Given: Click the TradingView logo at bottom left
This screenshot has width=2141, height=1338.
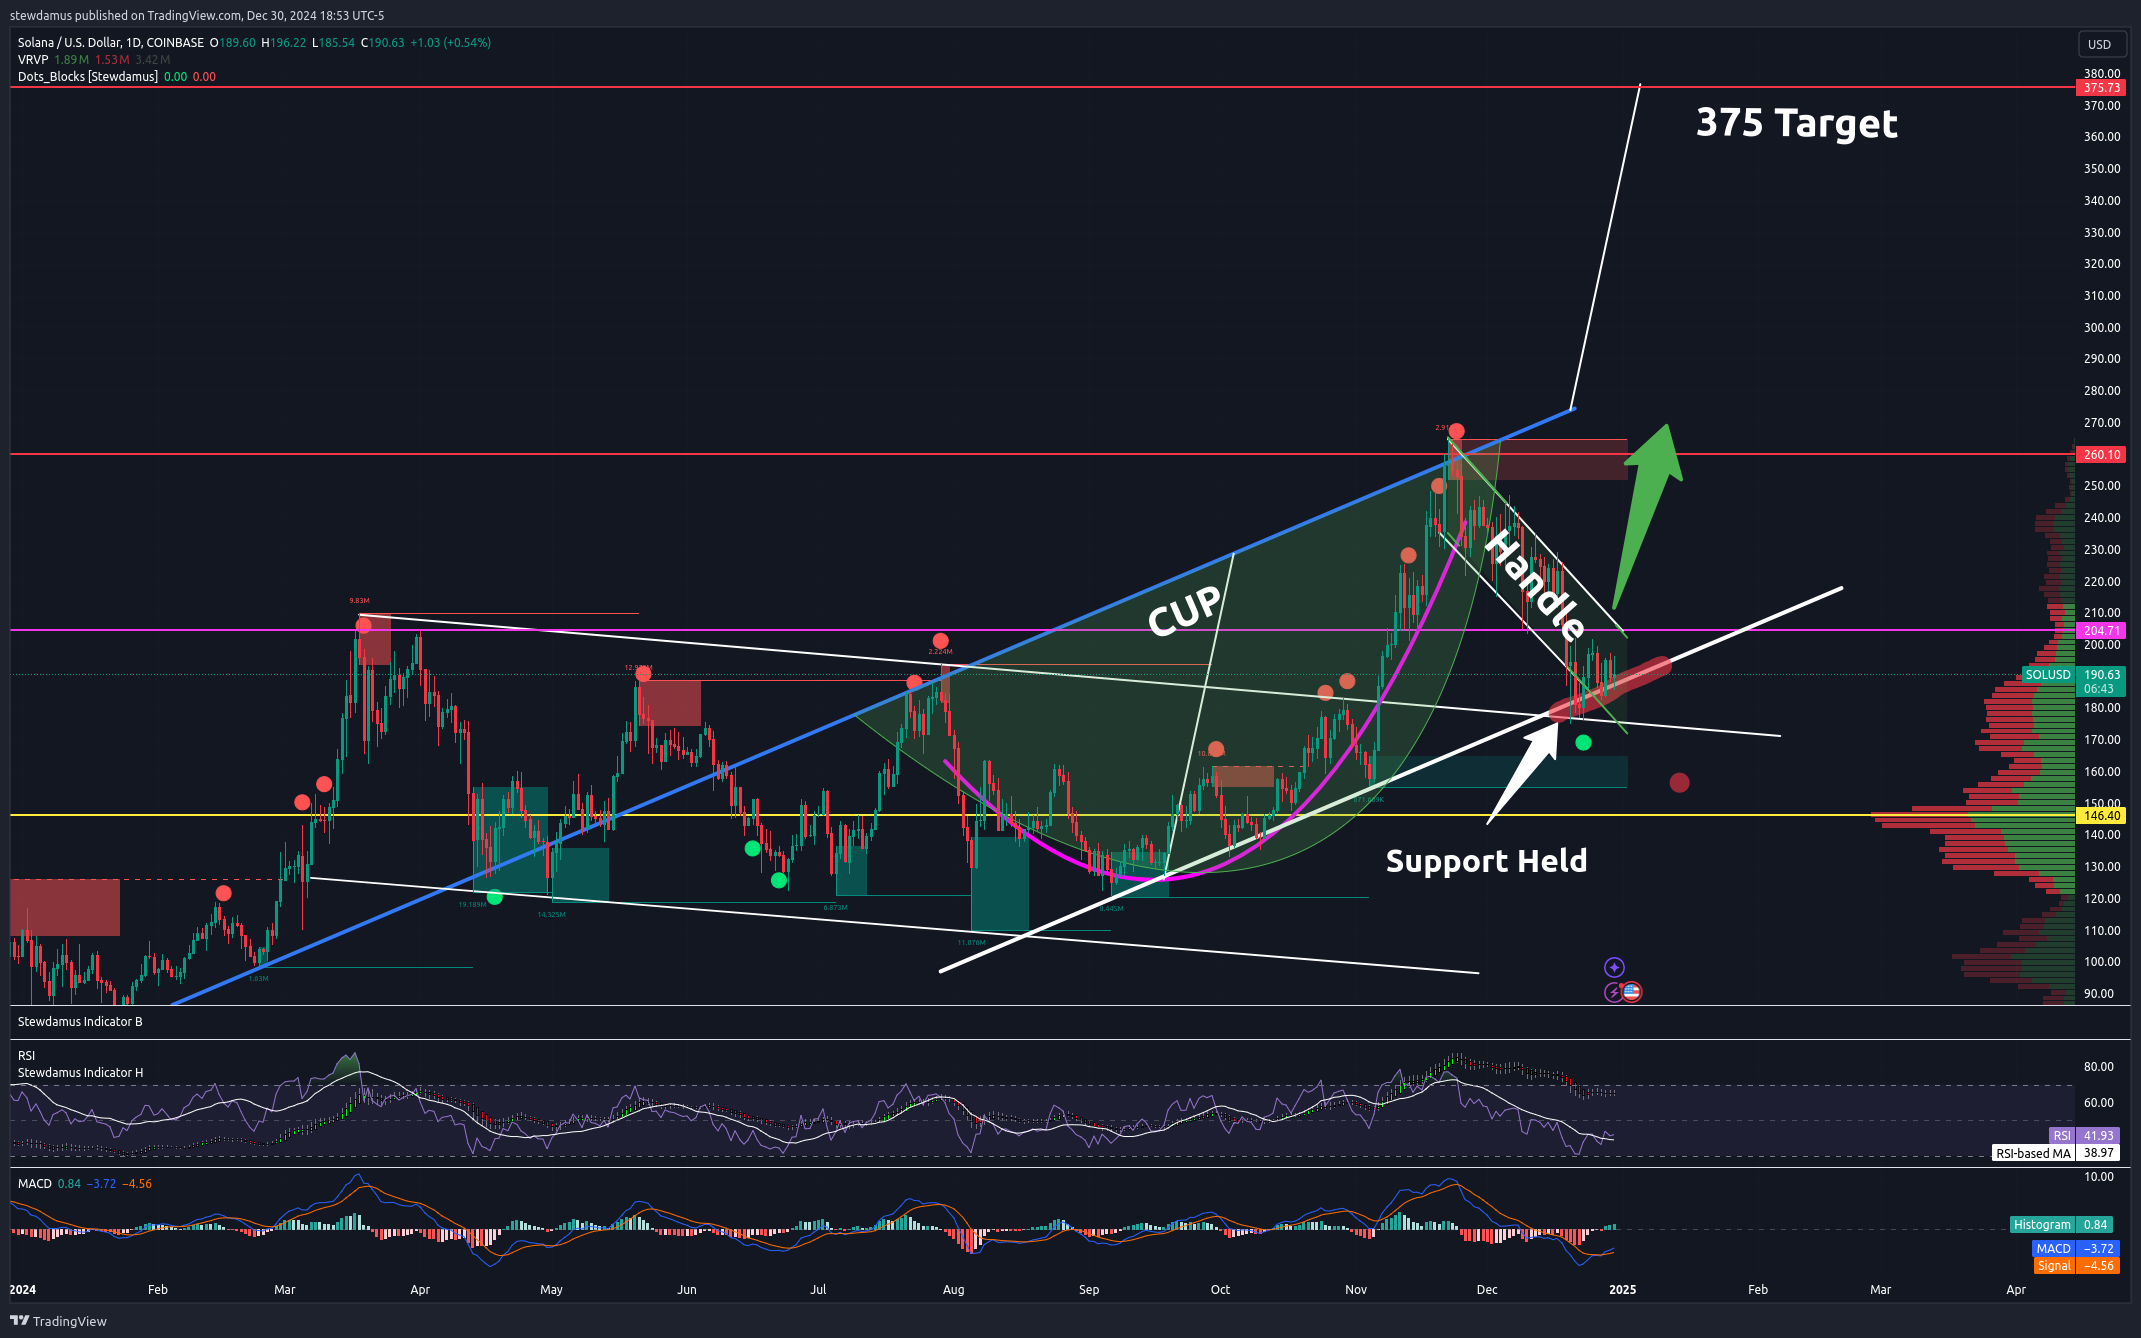Looking at the screenshot, I should (58, 1321).
